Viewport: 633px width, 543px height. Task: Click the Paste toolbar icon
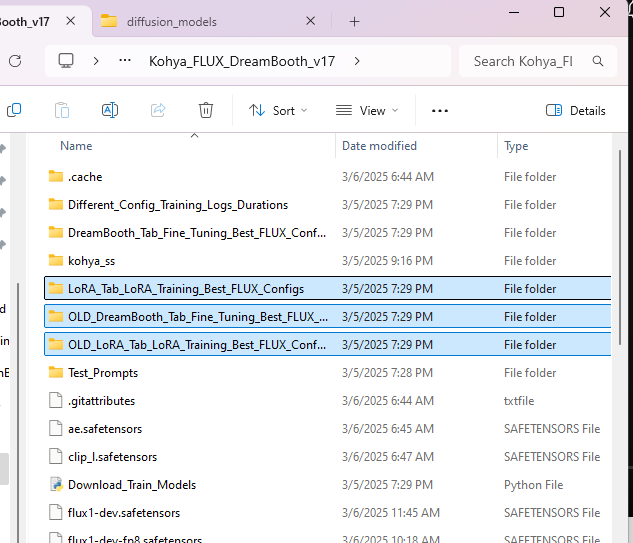[62, 110]
